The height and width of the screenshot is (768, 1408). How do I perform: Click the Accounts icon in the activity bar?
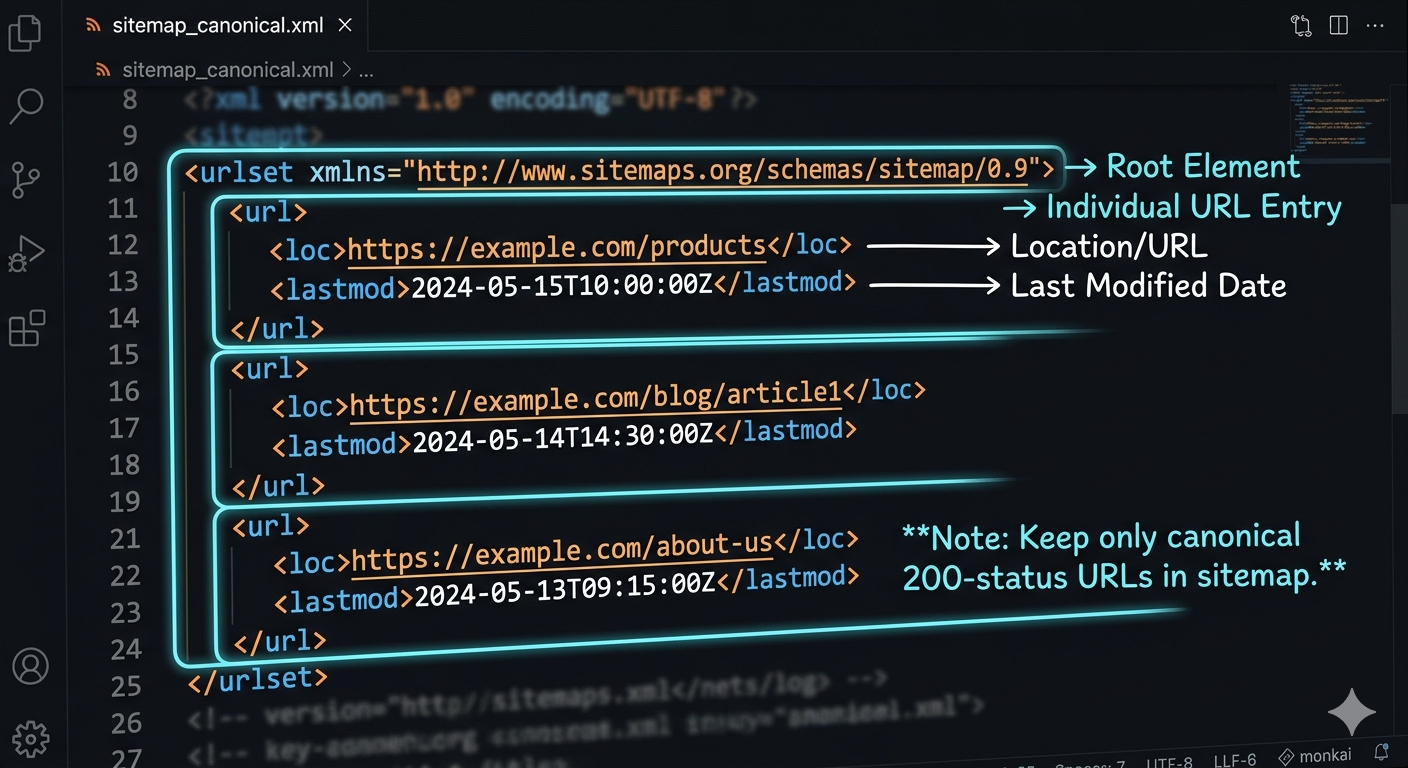point(30,666)
